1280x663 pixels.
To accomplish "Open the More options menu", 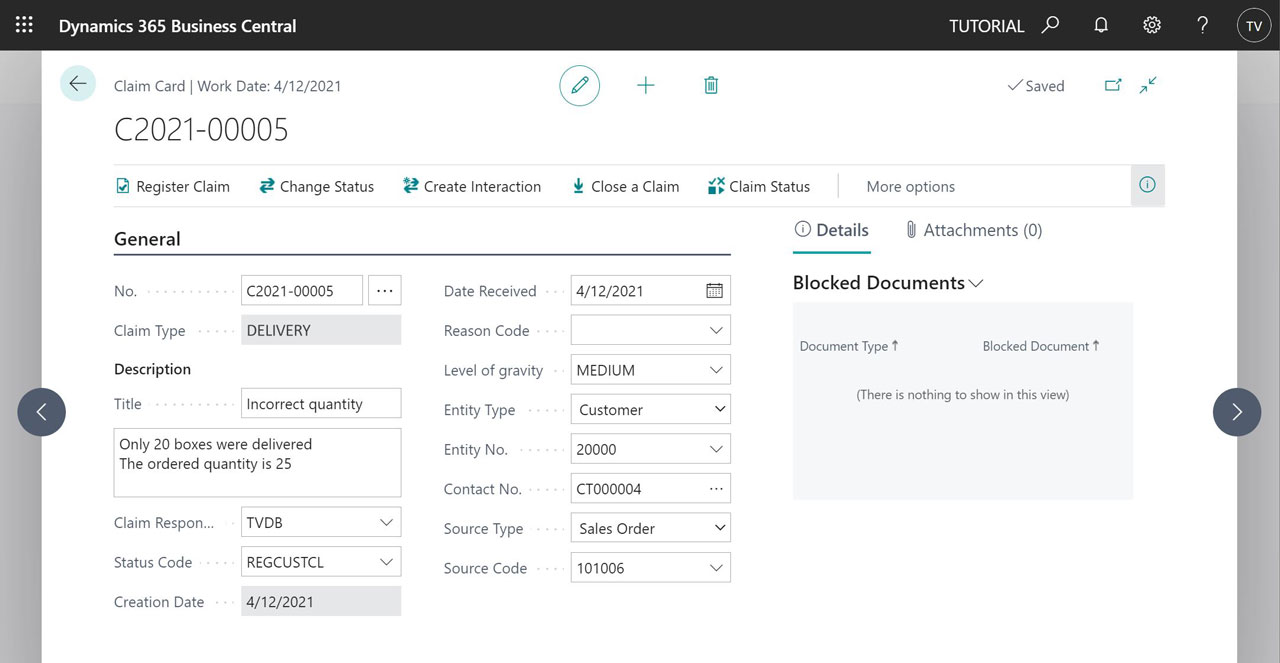I will [910, 186].
